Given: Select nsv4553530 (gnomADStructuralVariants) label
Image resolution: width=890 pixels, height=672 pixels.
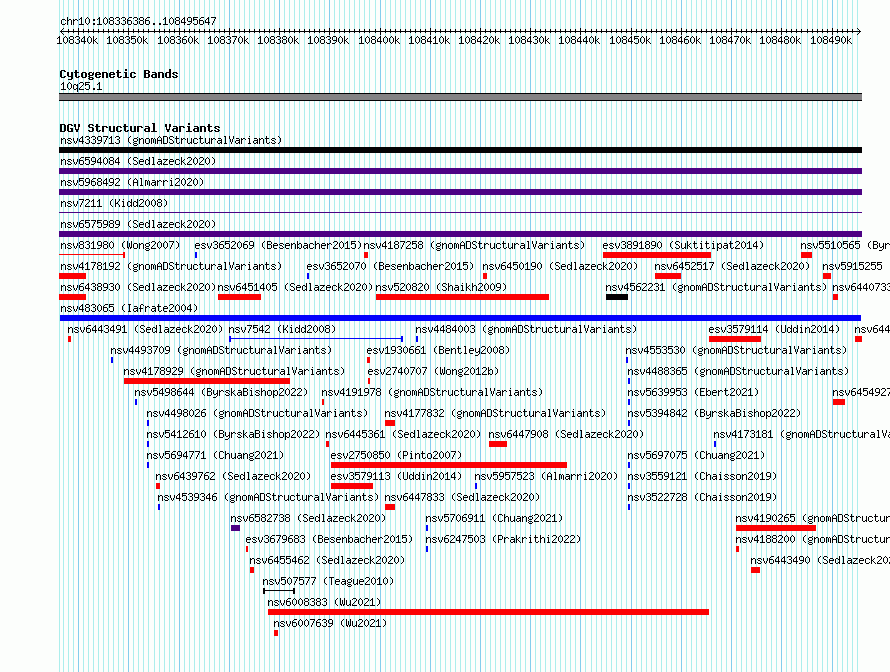Looking at the screenshot, I should click(736, 350).
